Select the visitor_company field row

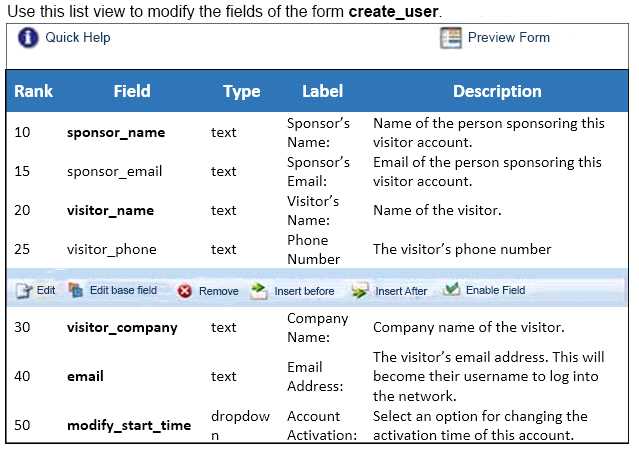click(122, 327)
